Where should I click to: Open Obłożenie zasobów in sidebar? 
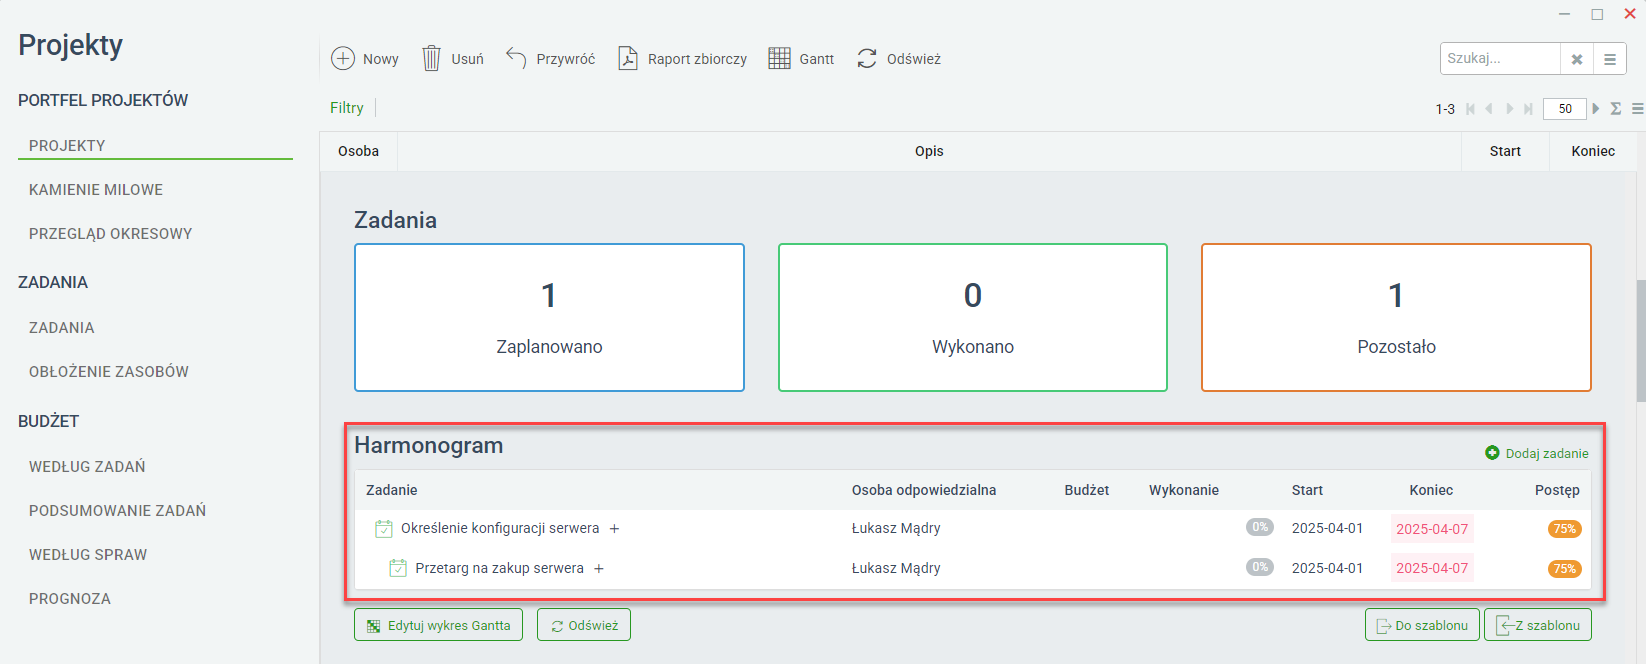(108, 372)
